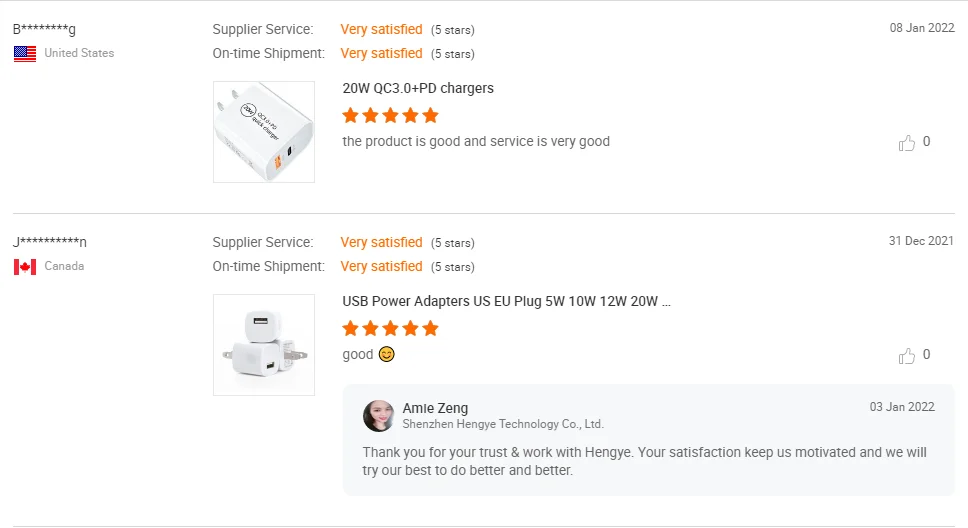The height and width of the screenshot is (528, 968).
Task: Click Shenzhen Hengye Technology Co., Ltd. name
Action: pos(503,424)
